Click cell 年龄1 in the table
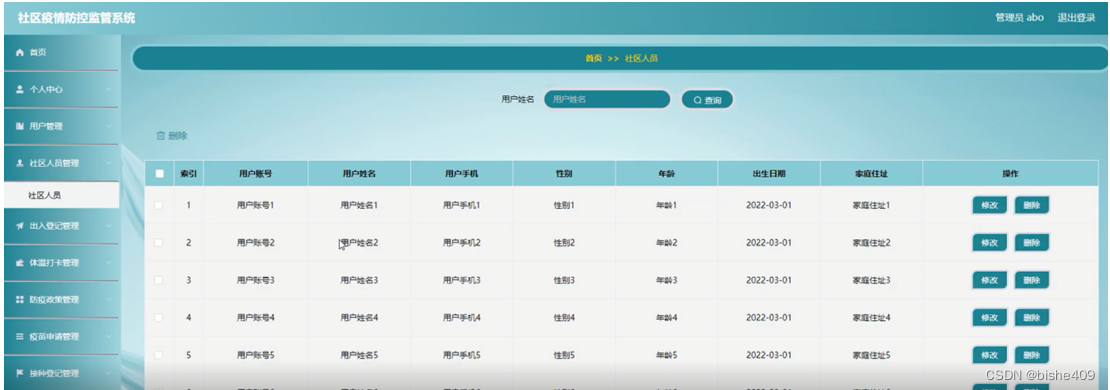The image size is (1110, 390). 666,205
